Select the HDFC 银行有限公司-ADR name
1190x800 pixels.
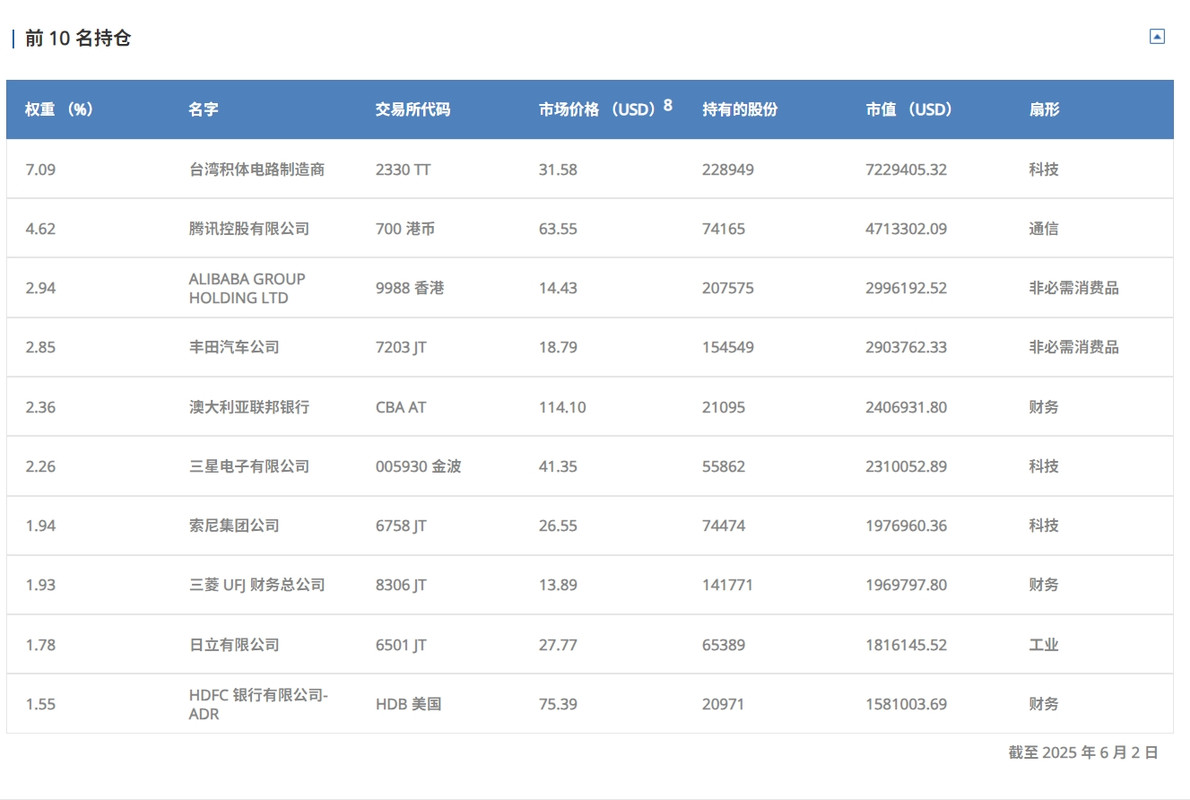(x=258, y=704)
